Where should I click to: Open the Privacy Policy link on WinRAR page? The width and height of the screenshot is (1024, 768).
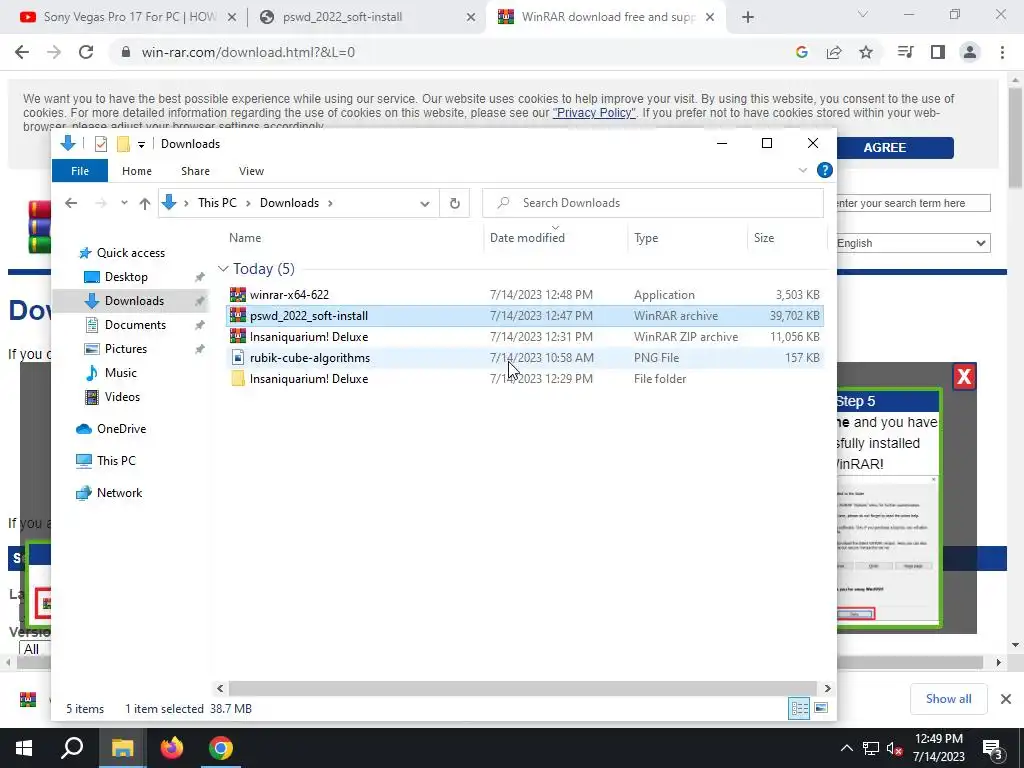594,113
